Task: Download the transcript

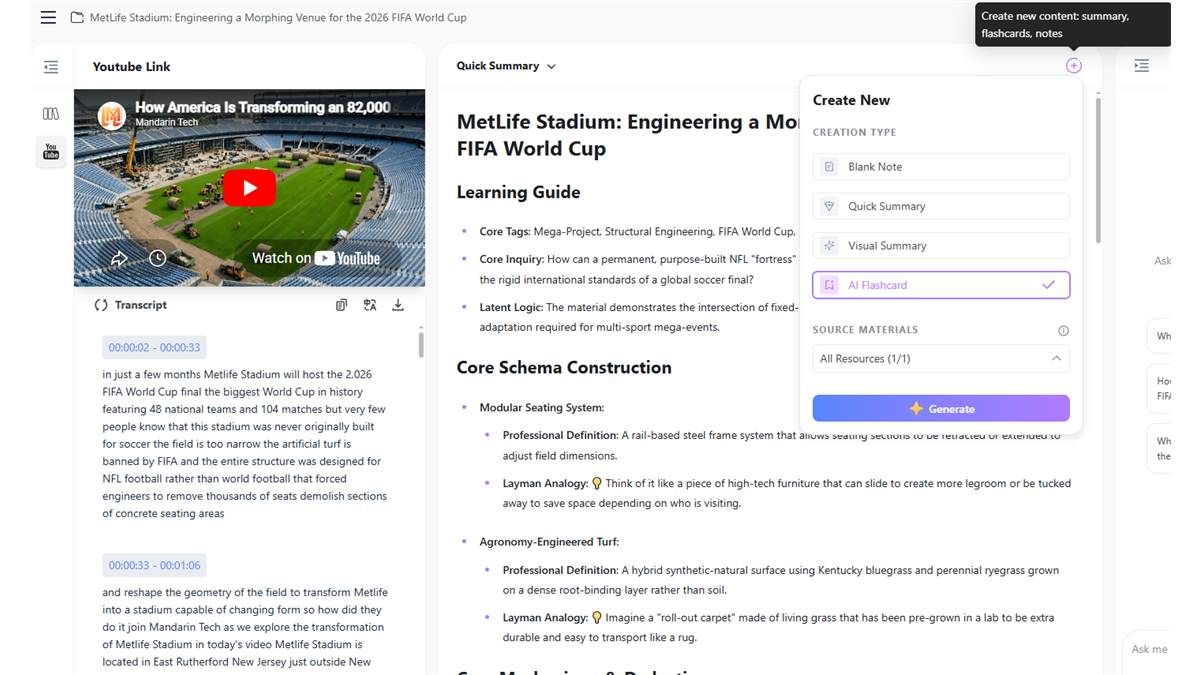Action: pos(398,305)
